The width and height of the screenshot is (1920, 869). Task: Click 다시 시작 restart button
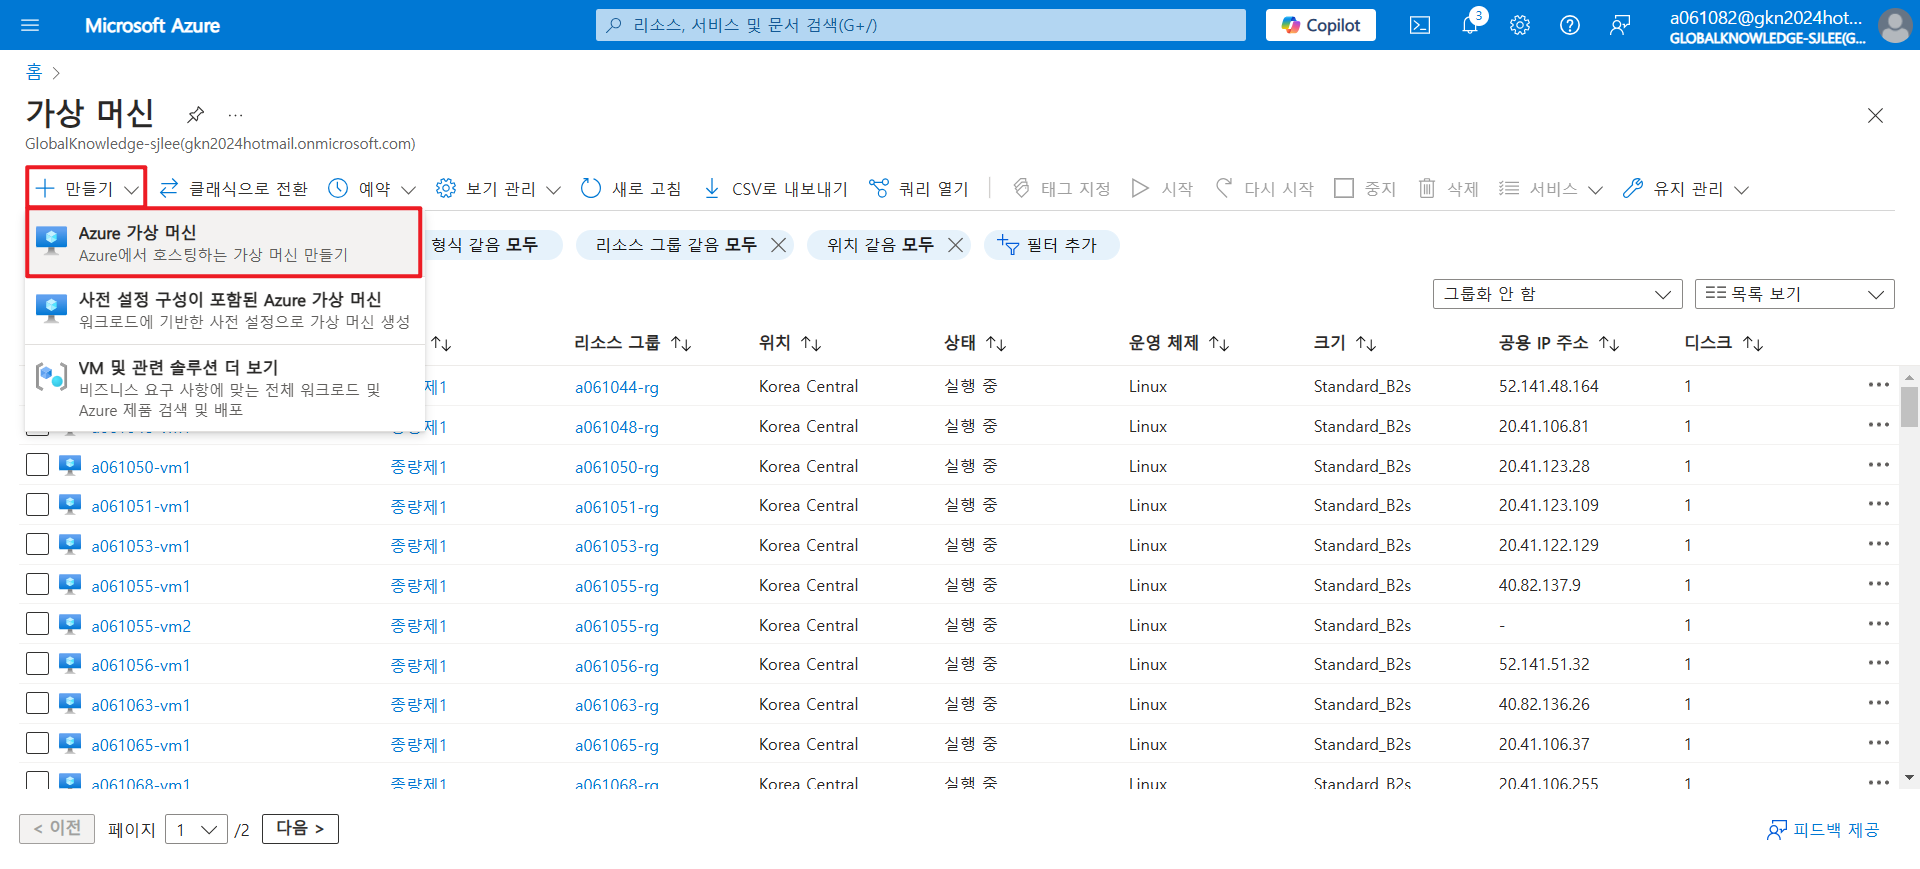[1264, 188]
